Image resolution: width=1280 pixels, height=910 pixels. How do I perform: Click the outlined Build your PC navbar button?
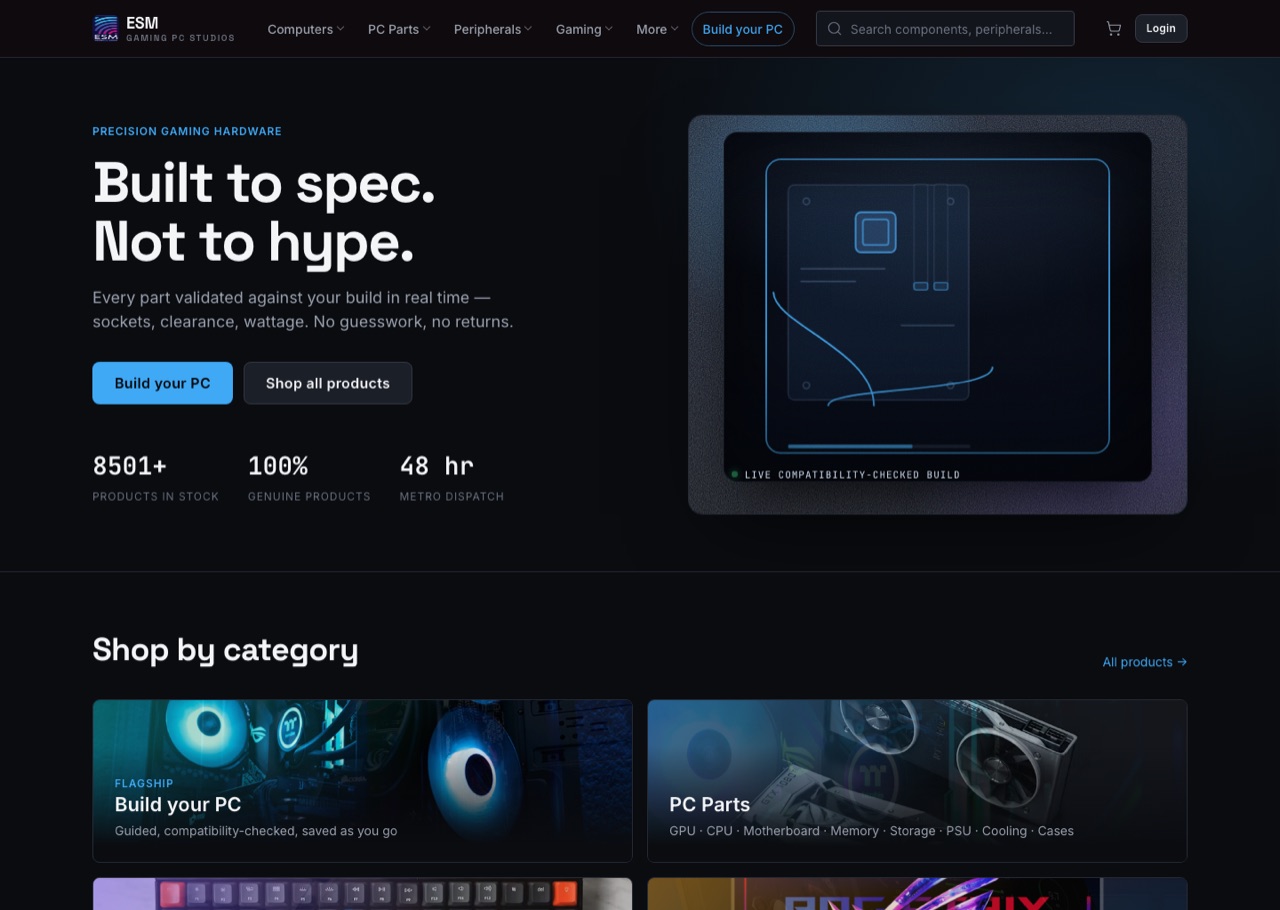click(743, 29)
